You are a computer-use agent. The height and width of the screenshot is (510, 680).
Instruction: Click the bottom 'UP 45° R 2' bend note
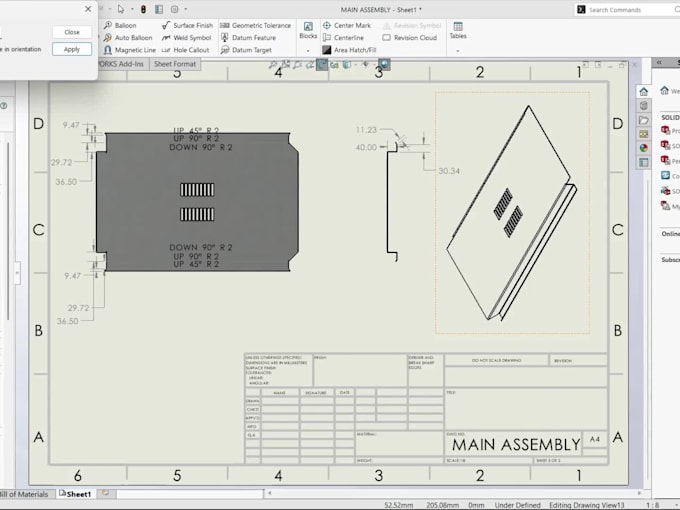point(196,264)
